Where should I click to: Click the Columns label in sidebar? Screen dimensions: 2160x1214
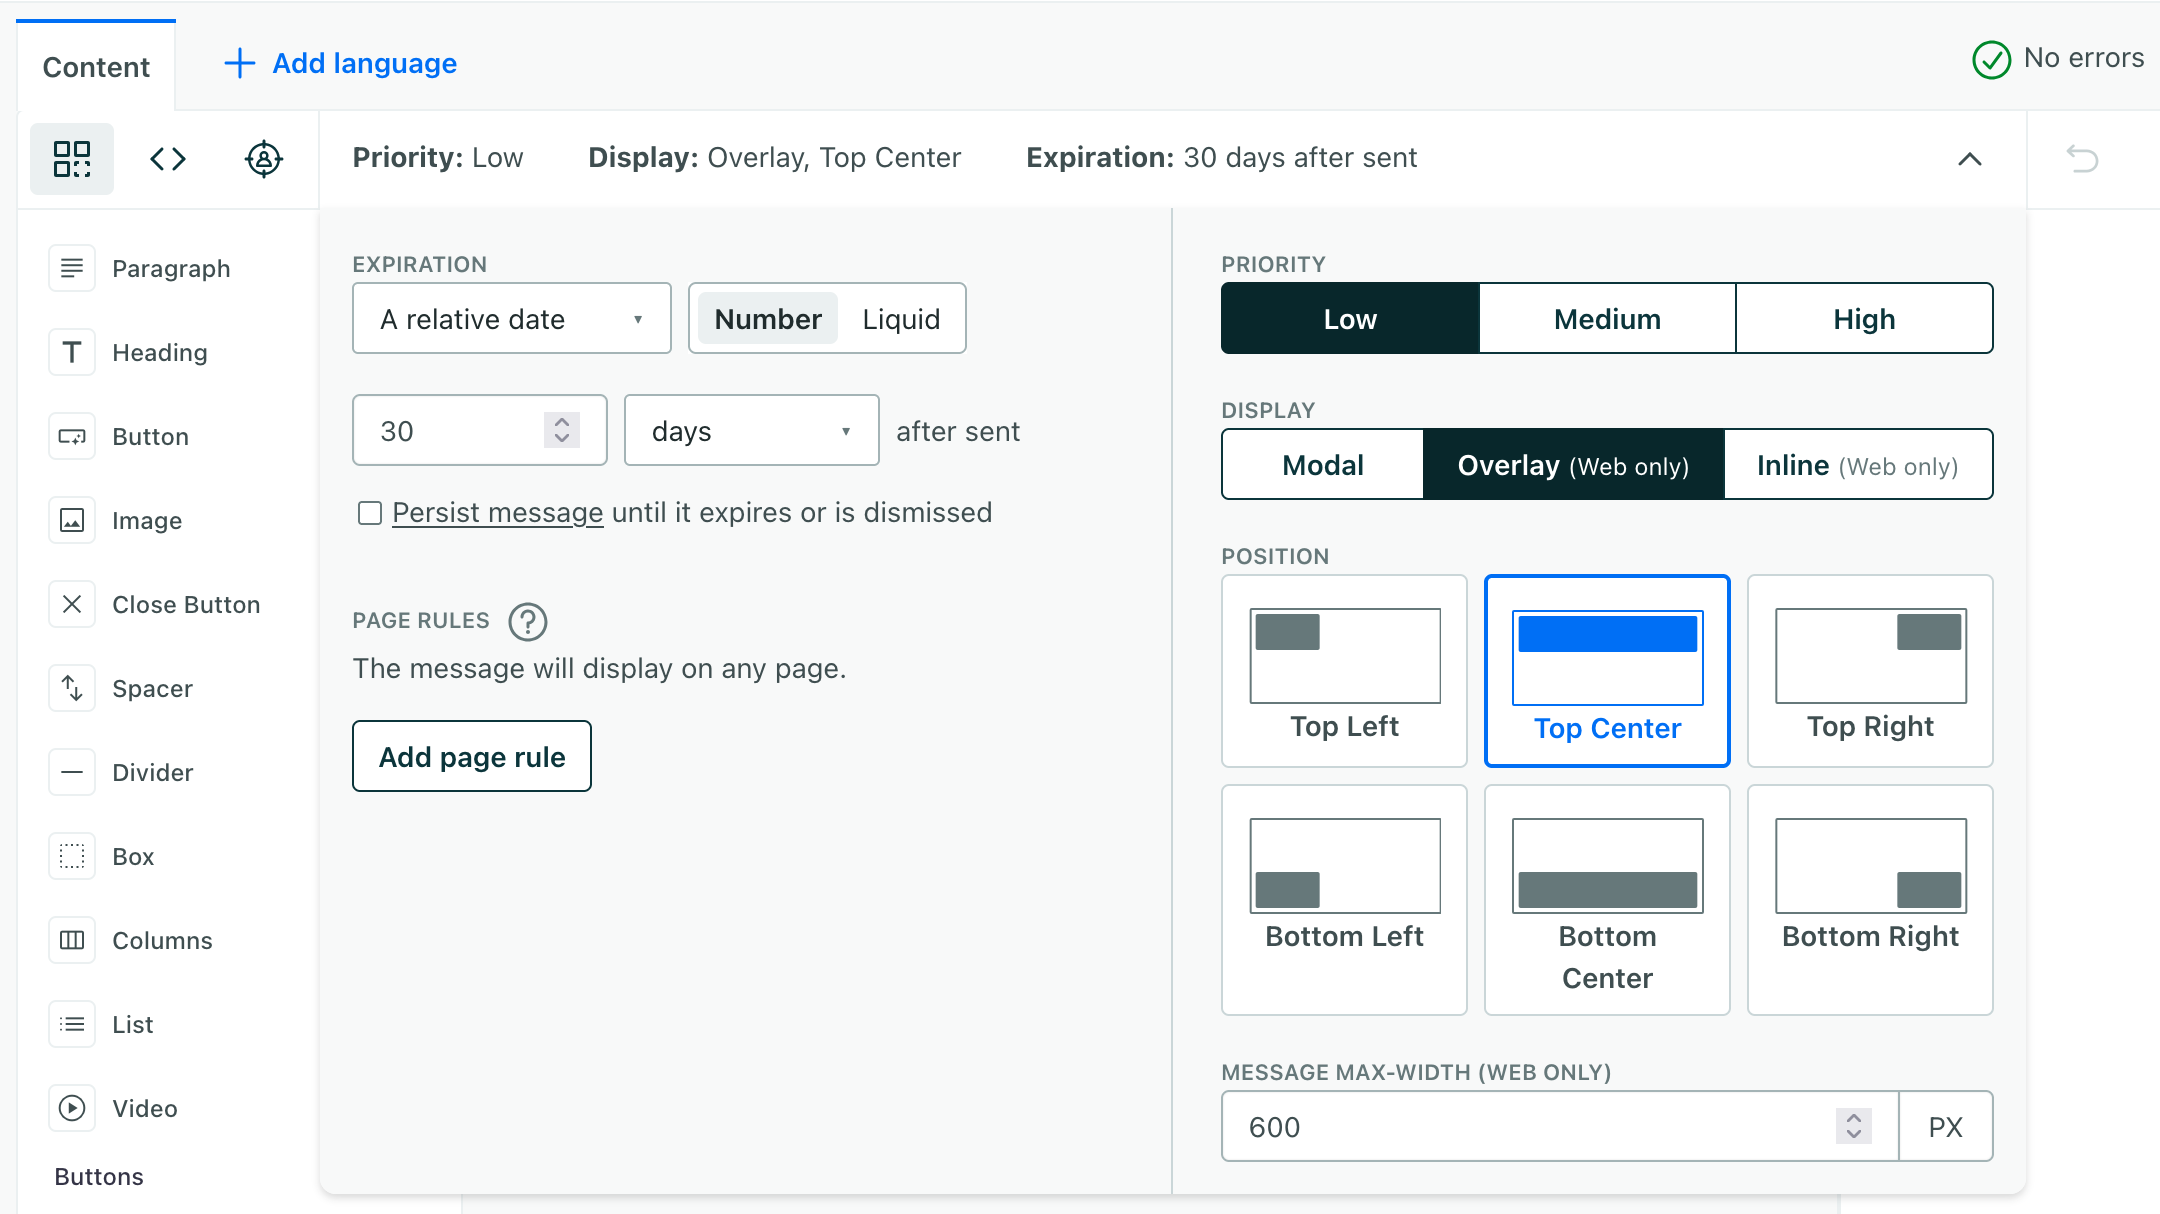[162, 940]
